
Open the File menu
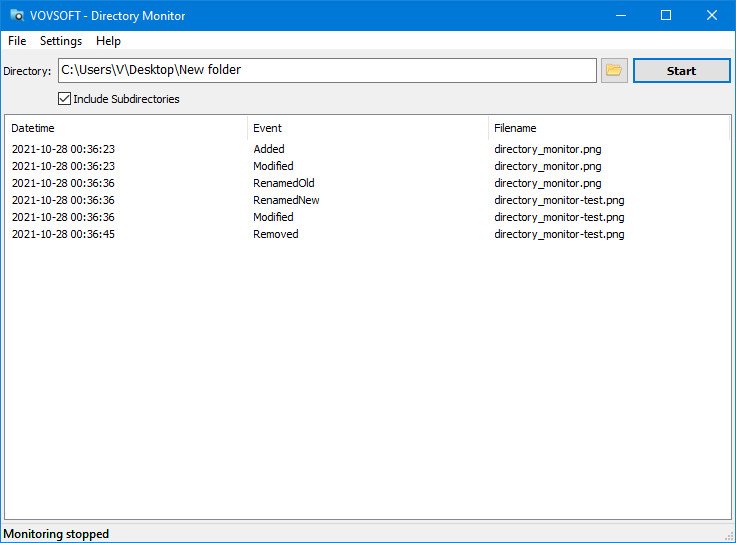tap(17, 41)
